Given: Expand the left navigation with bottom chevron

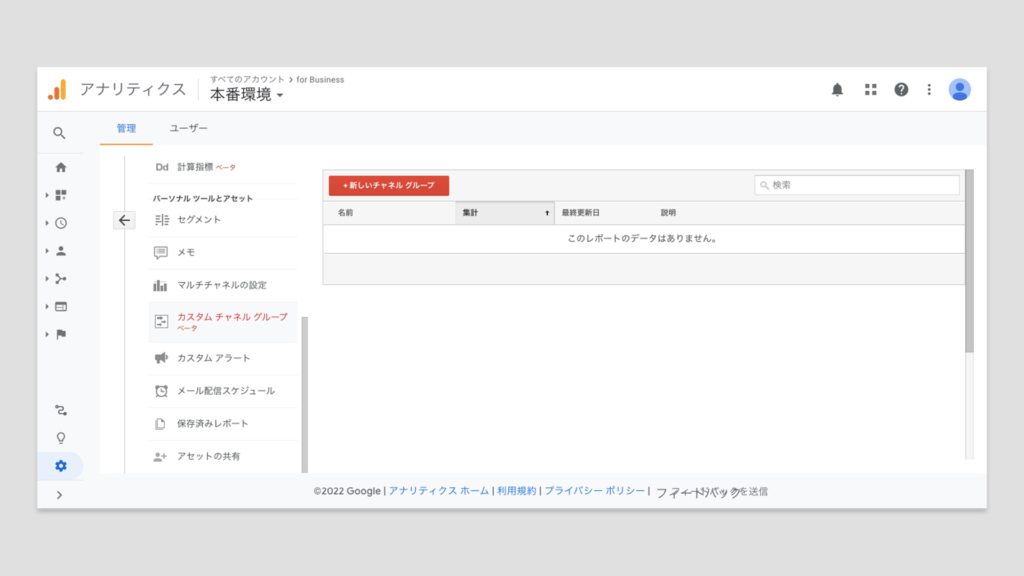Looking at the screenshot, I should (60, 495).
